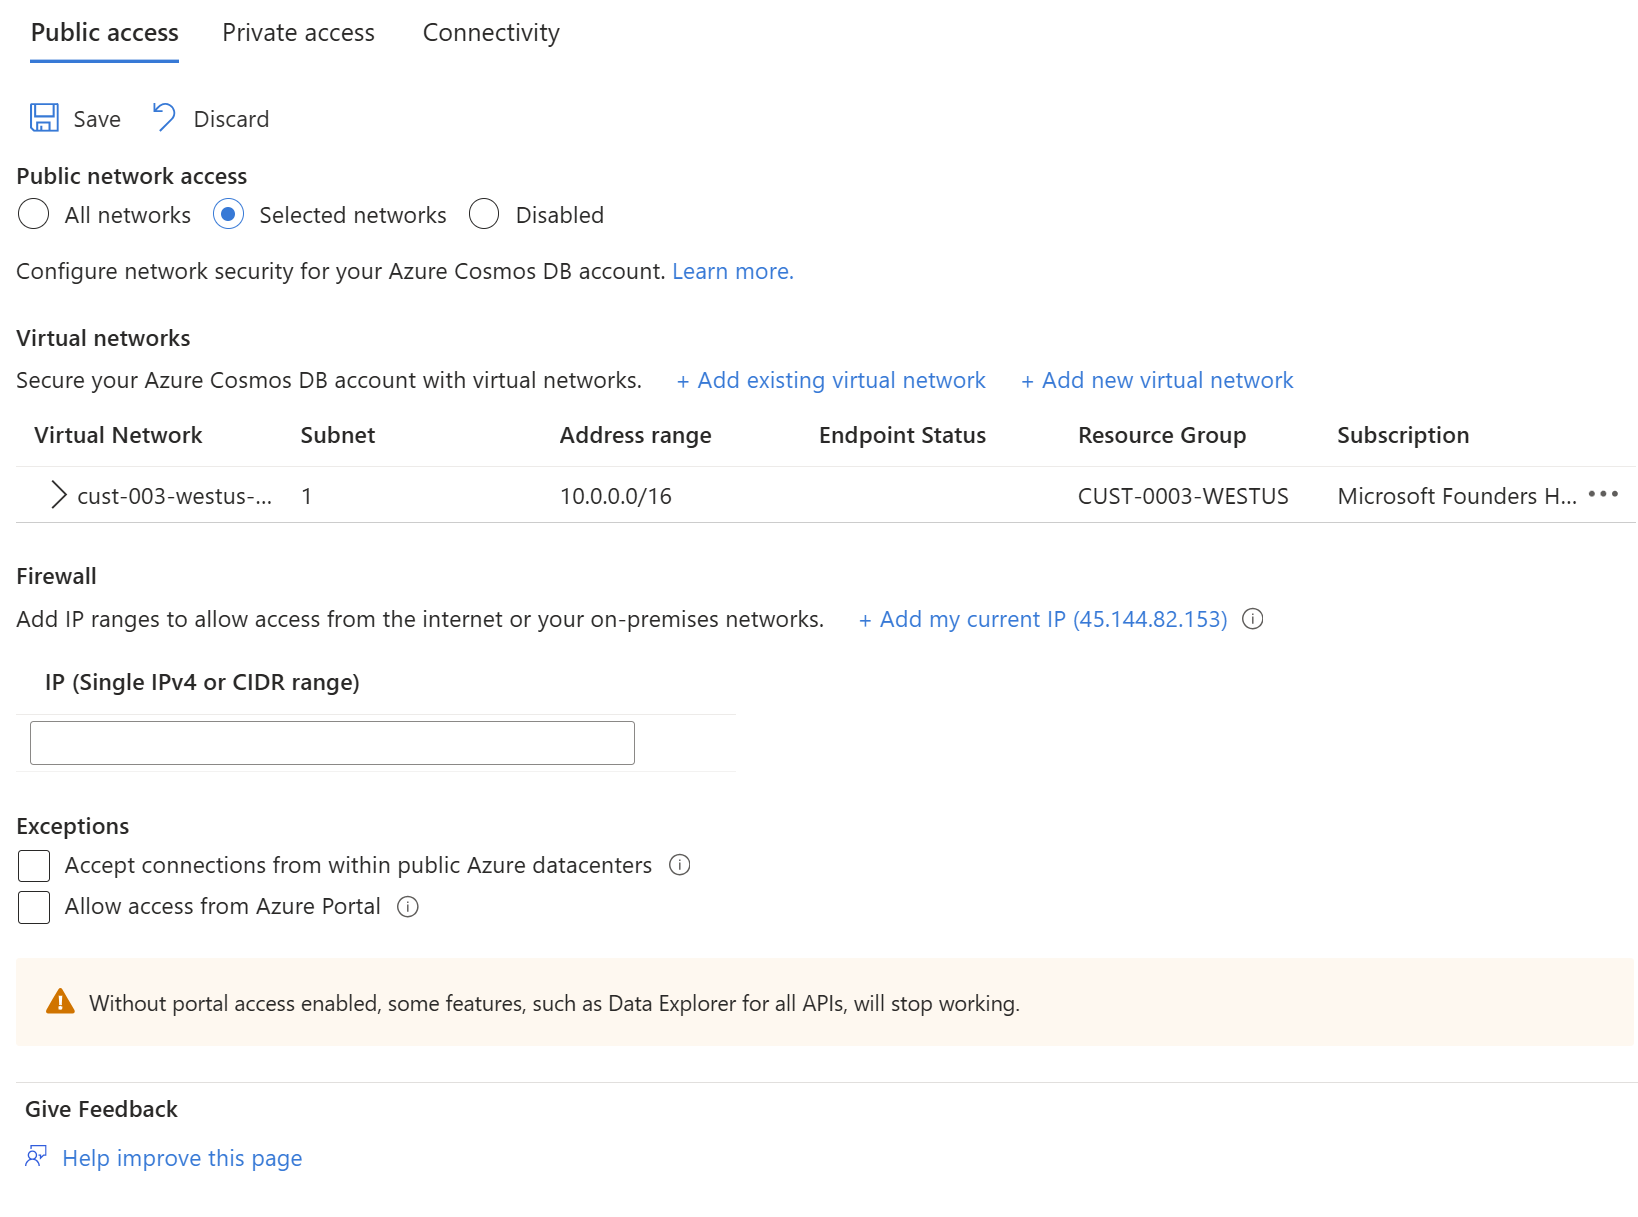The image size is (1638, 1217).
Task: Click the Discard undo arrow icon
Action: click(x=164, y=117)
